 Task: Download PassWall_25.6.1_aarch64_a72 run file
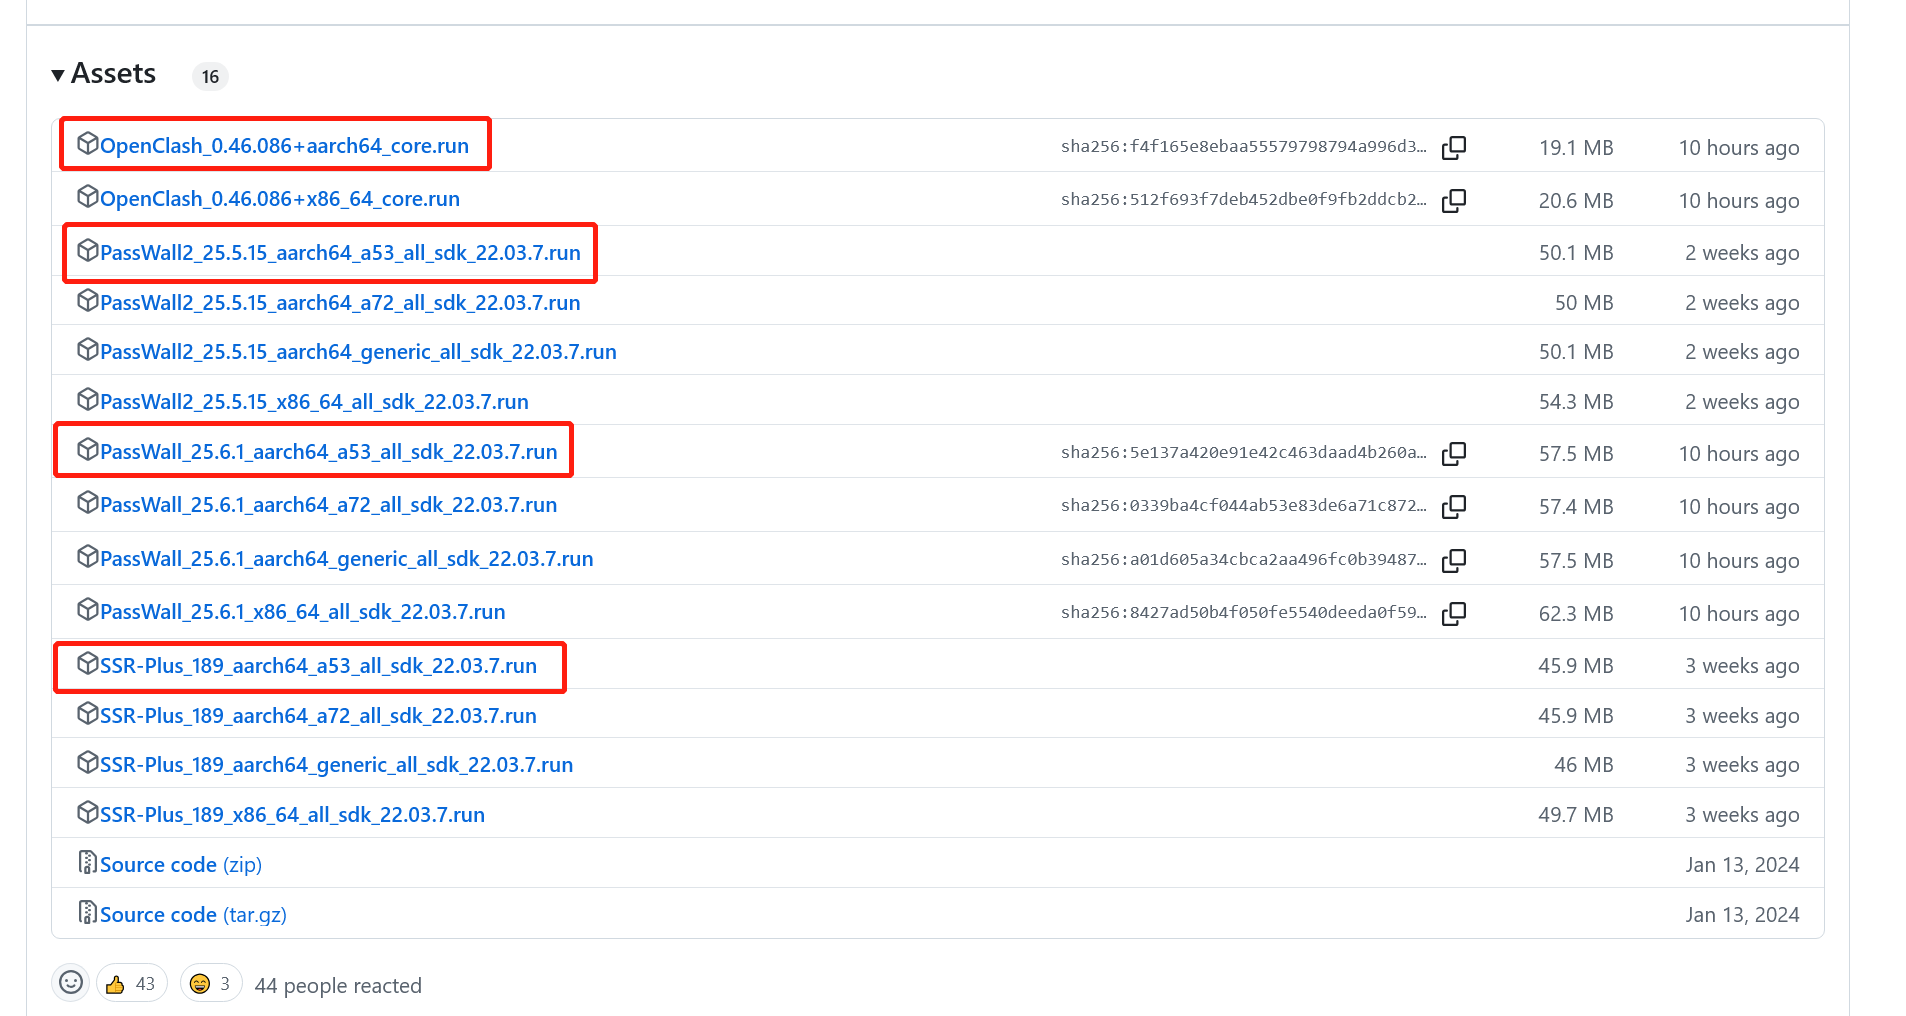[328, 505]
